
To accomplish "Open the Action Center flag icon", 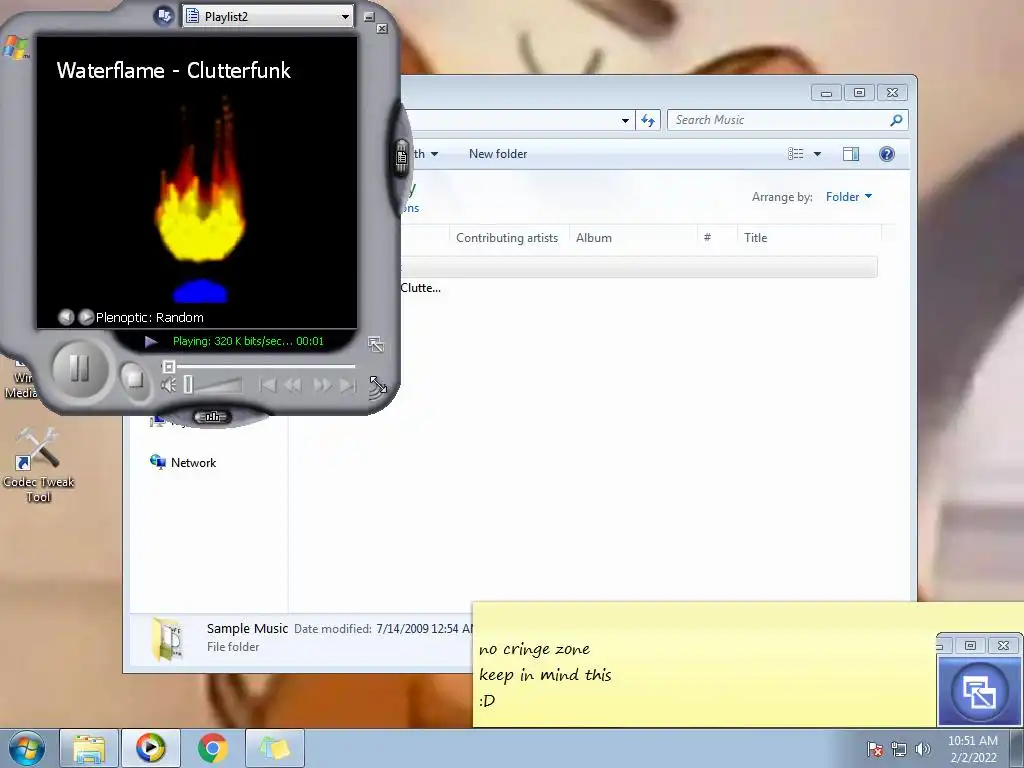I will pyautogui.click(x=875, y=749).
